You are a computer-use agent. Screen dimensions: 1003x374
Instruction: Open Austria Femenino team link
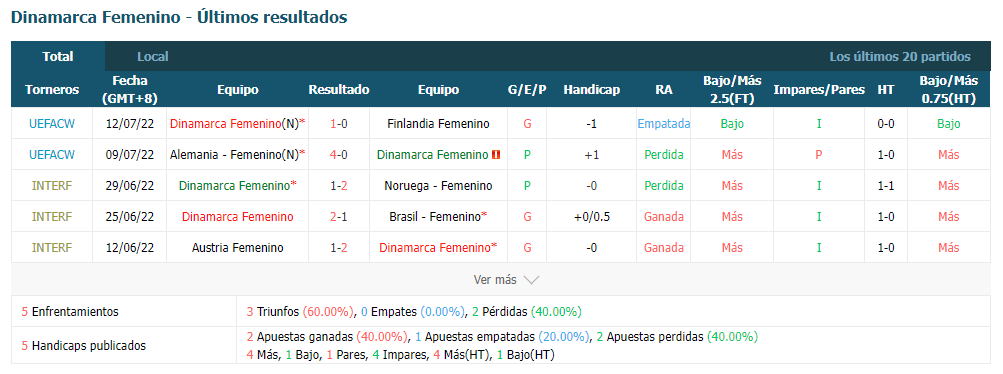pyautogui.click(x=237, y=247)
